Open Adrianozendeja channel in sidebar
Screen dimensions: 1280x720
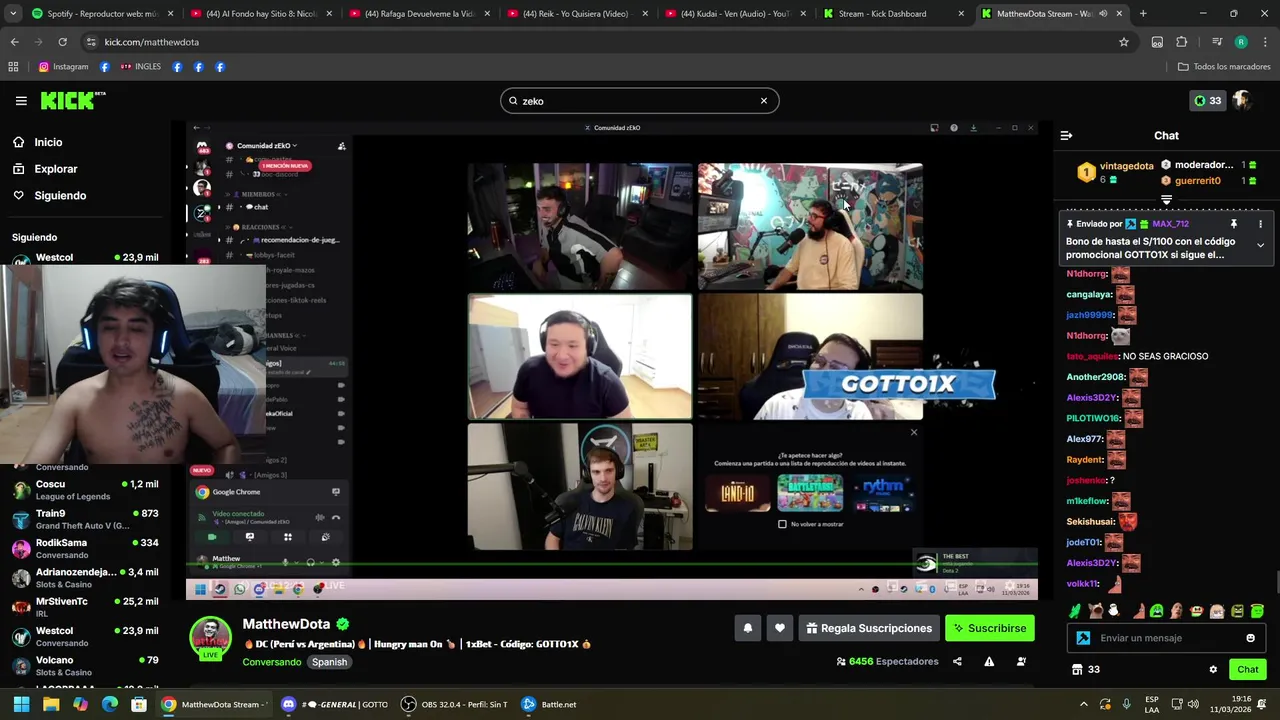point(85,578)
